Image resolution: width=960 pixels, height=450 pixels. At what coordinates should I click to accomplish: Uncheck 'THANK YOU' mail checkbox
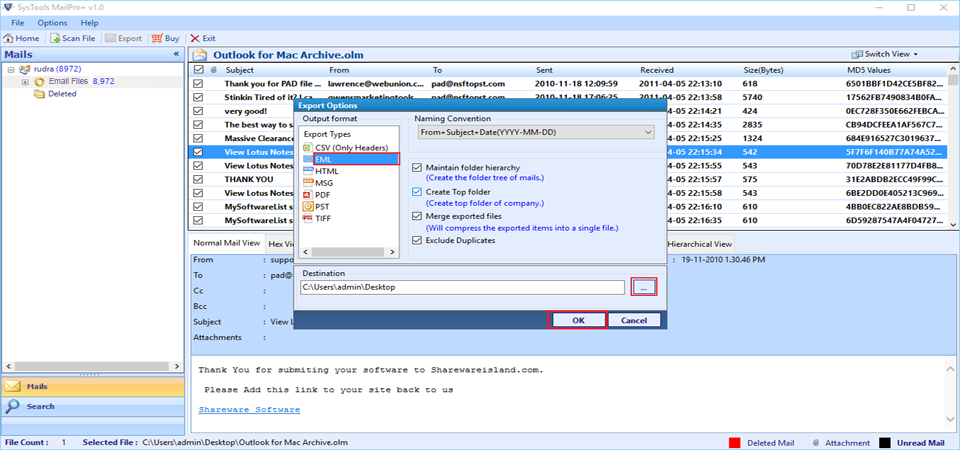coord(198,179)
